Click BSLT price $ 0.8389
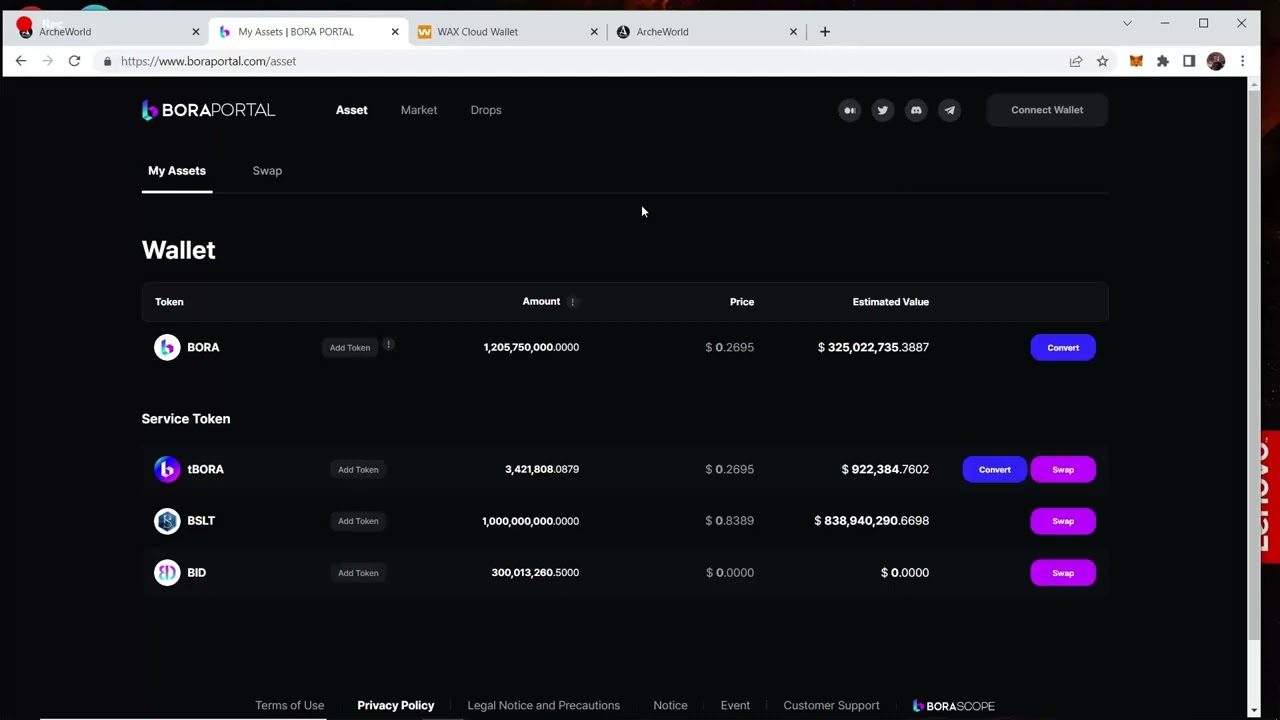This screenshot has width=1280, height=720. (729, 521)
